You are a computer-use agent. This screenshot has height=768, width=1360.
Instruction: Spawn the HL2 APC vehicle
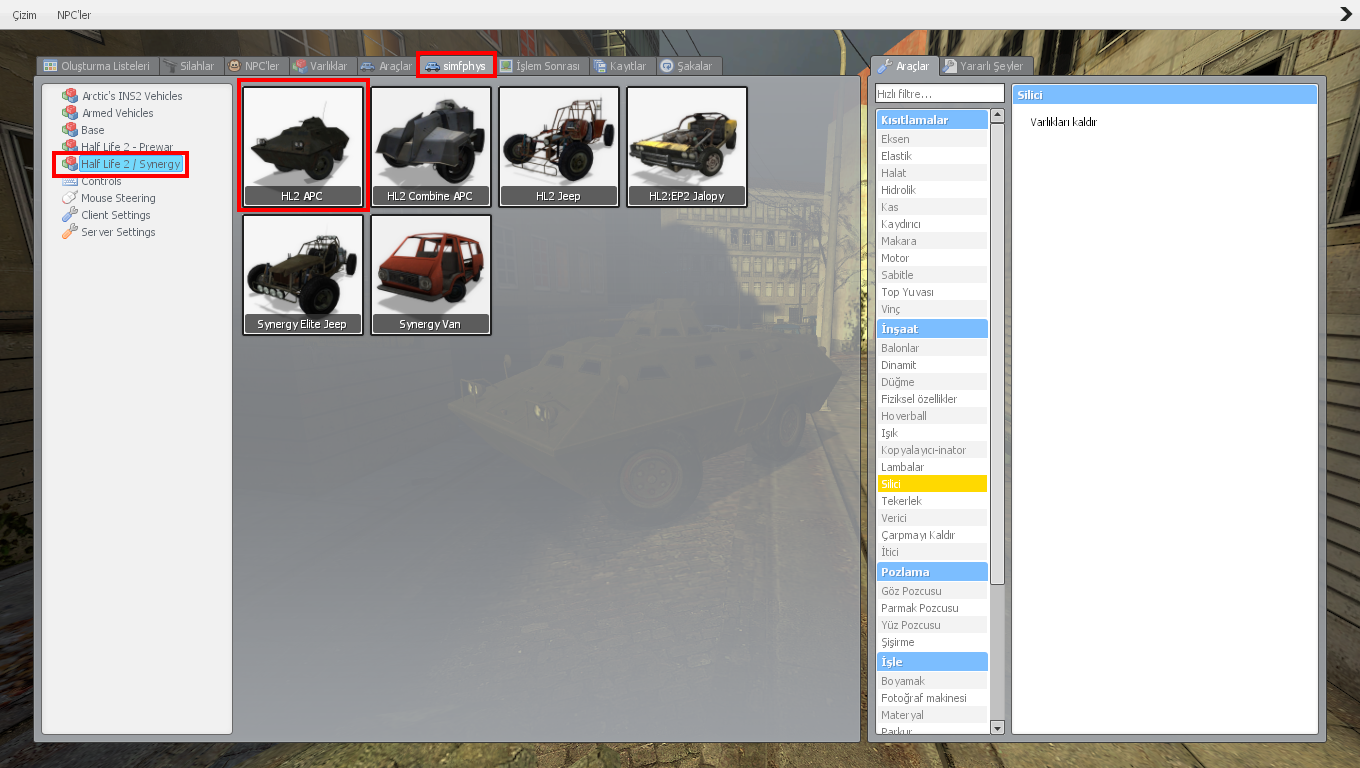point(303,147)
